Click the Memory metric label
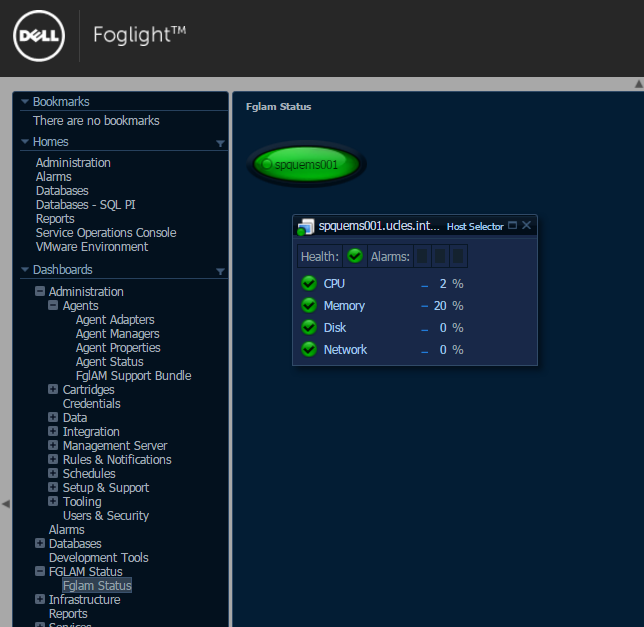This screenshot has width=644, height=627. point(344,305)
